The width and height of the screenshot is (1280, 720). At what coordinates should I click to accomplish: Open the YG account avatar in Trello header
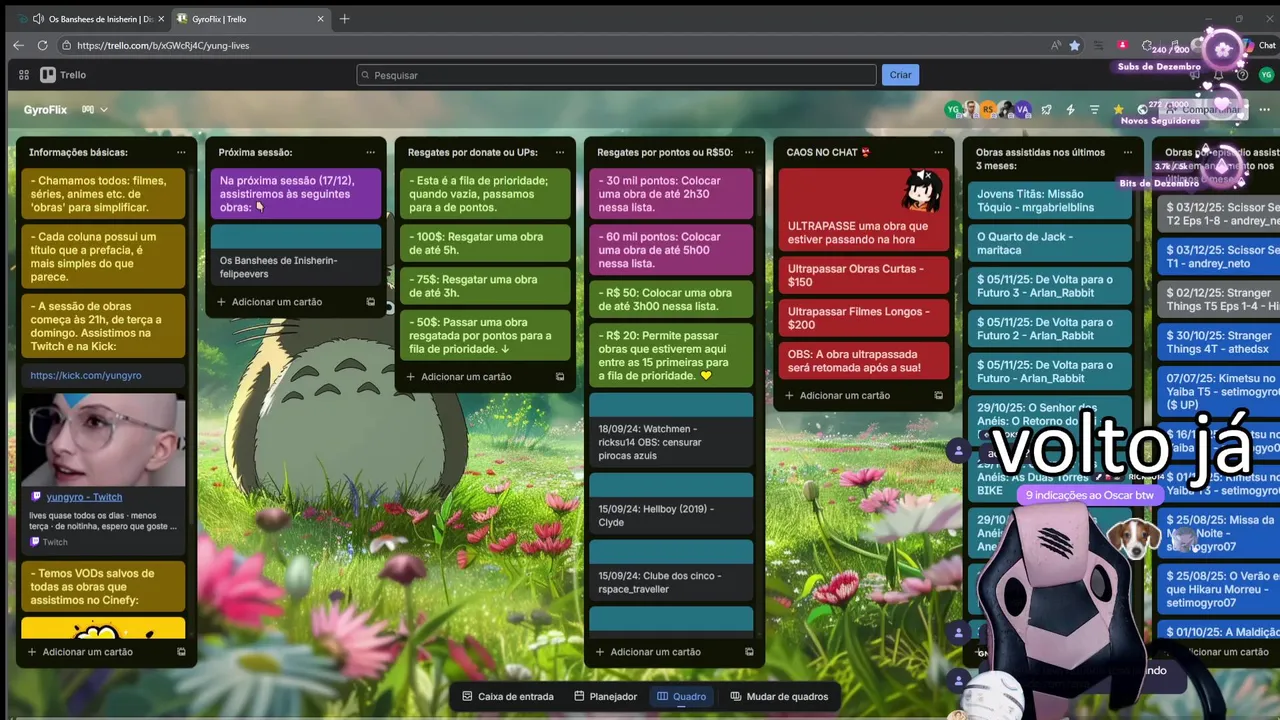pyautogui.click(x=1266, y=75)
